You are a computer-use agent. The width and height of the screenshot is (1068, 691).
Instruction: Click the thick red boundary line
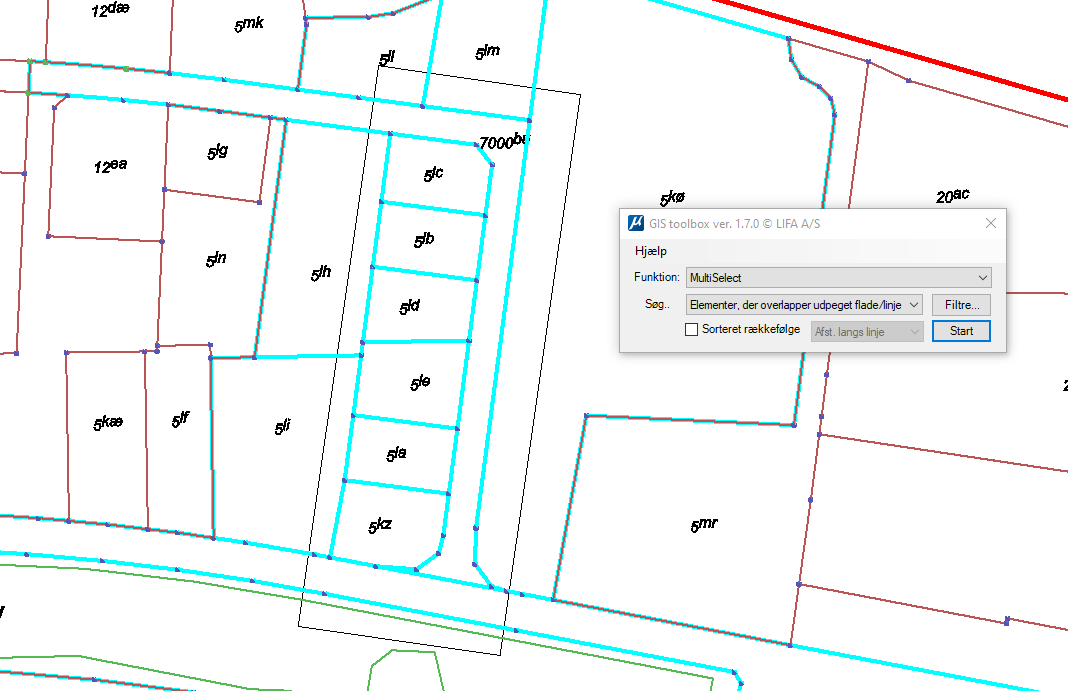(x=900, y=50)
